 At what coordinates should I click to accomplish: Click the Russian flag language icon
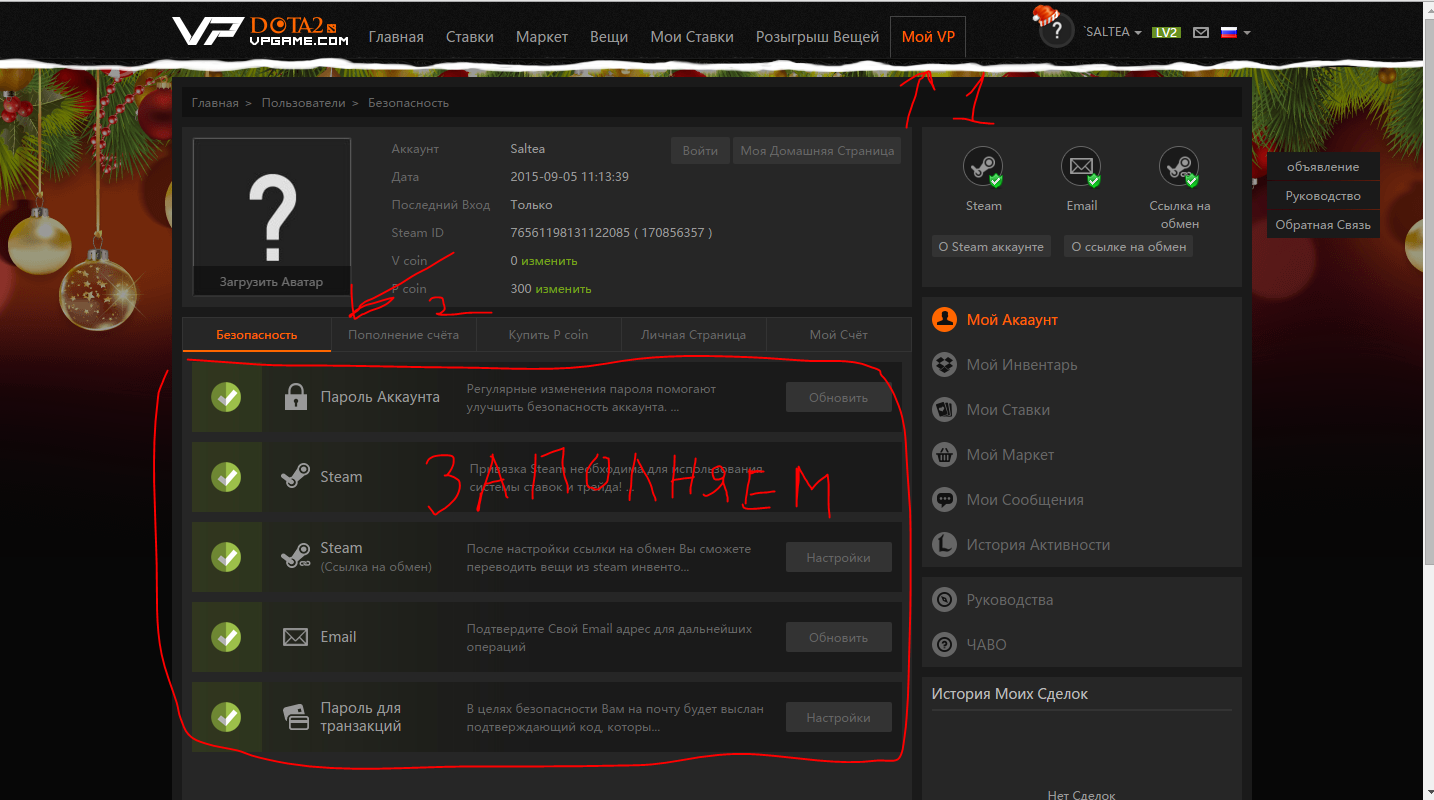tap(1229, 32)
